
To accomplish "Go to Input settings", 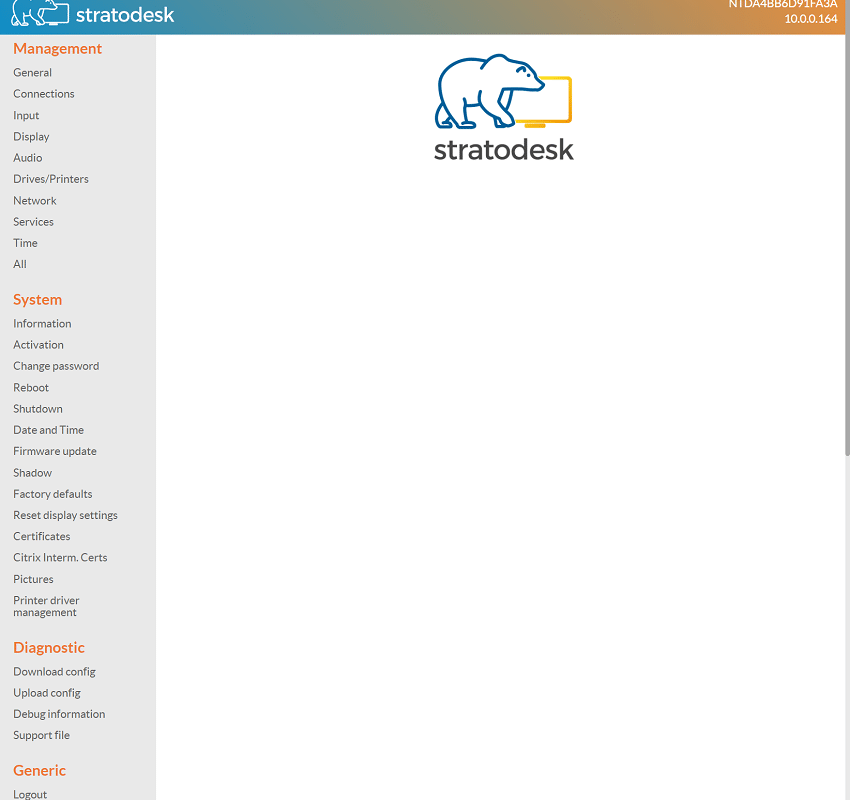I will click(26, 115).
